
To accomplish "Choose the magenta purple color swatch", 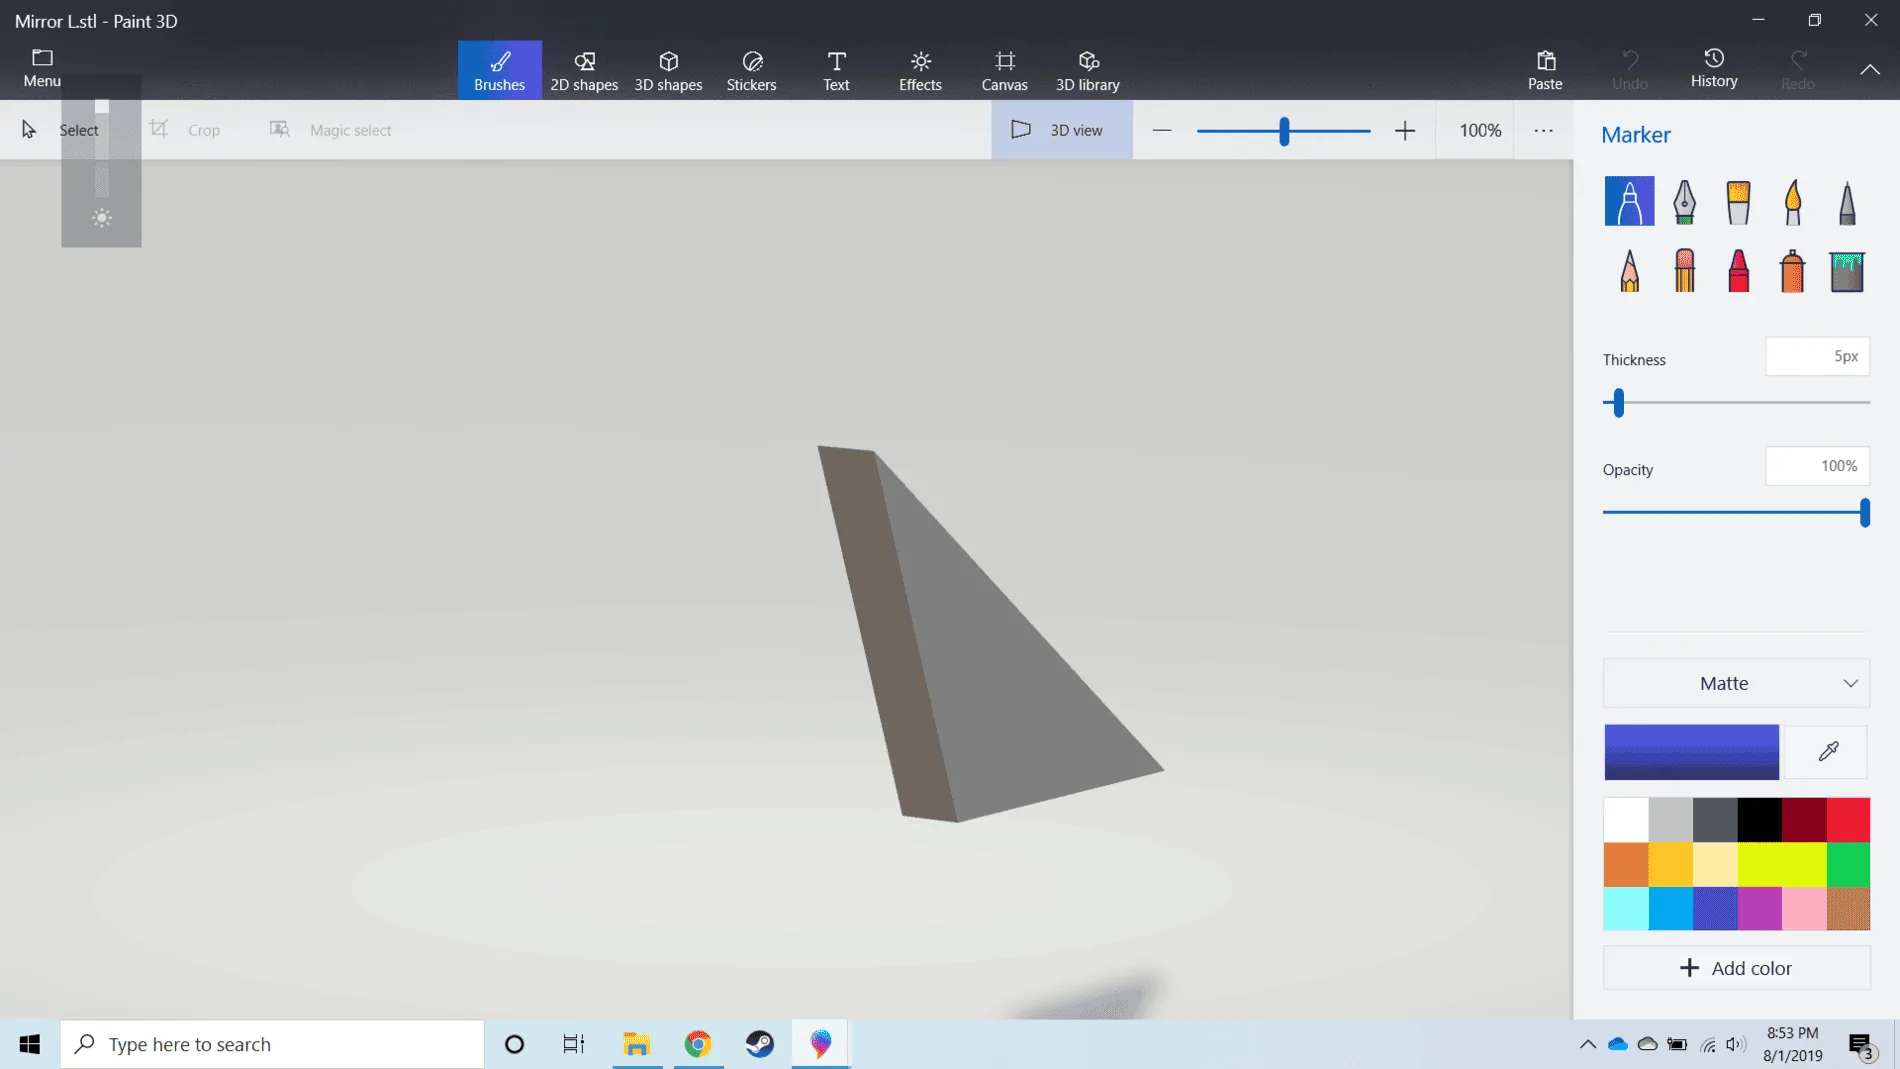I will pyautogui.click(x=1759, y=908).
